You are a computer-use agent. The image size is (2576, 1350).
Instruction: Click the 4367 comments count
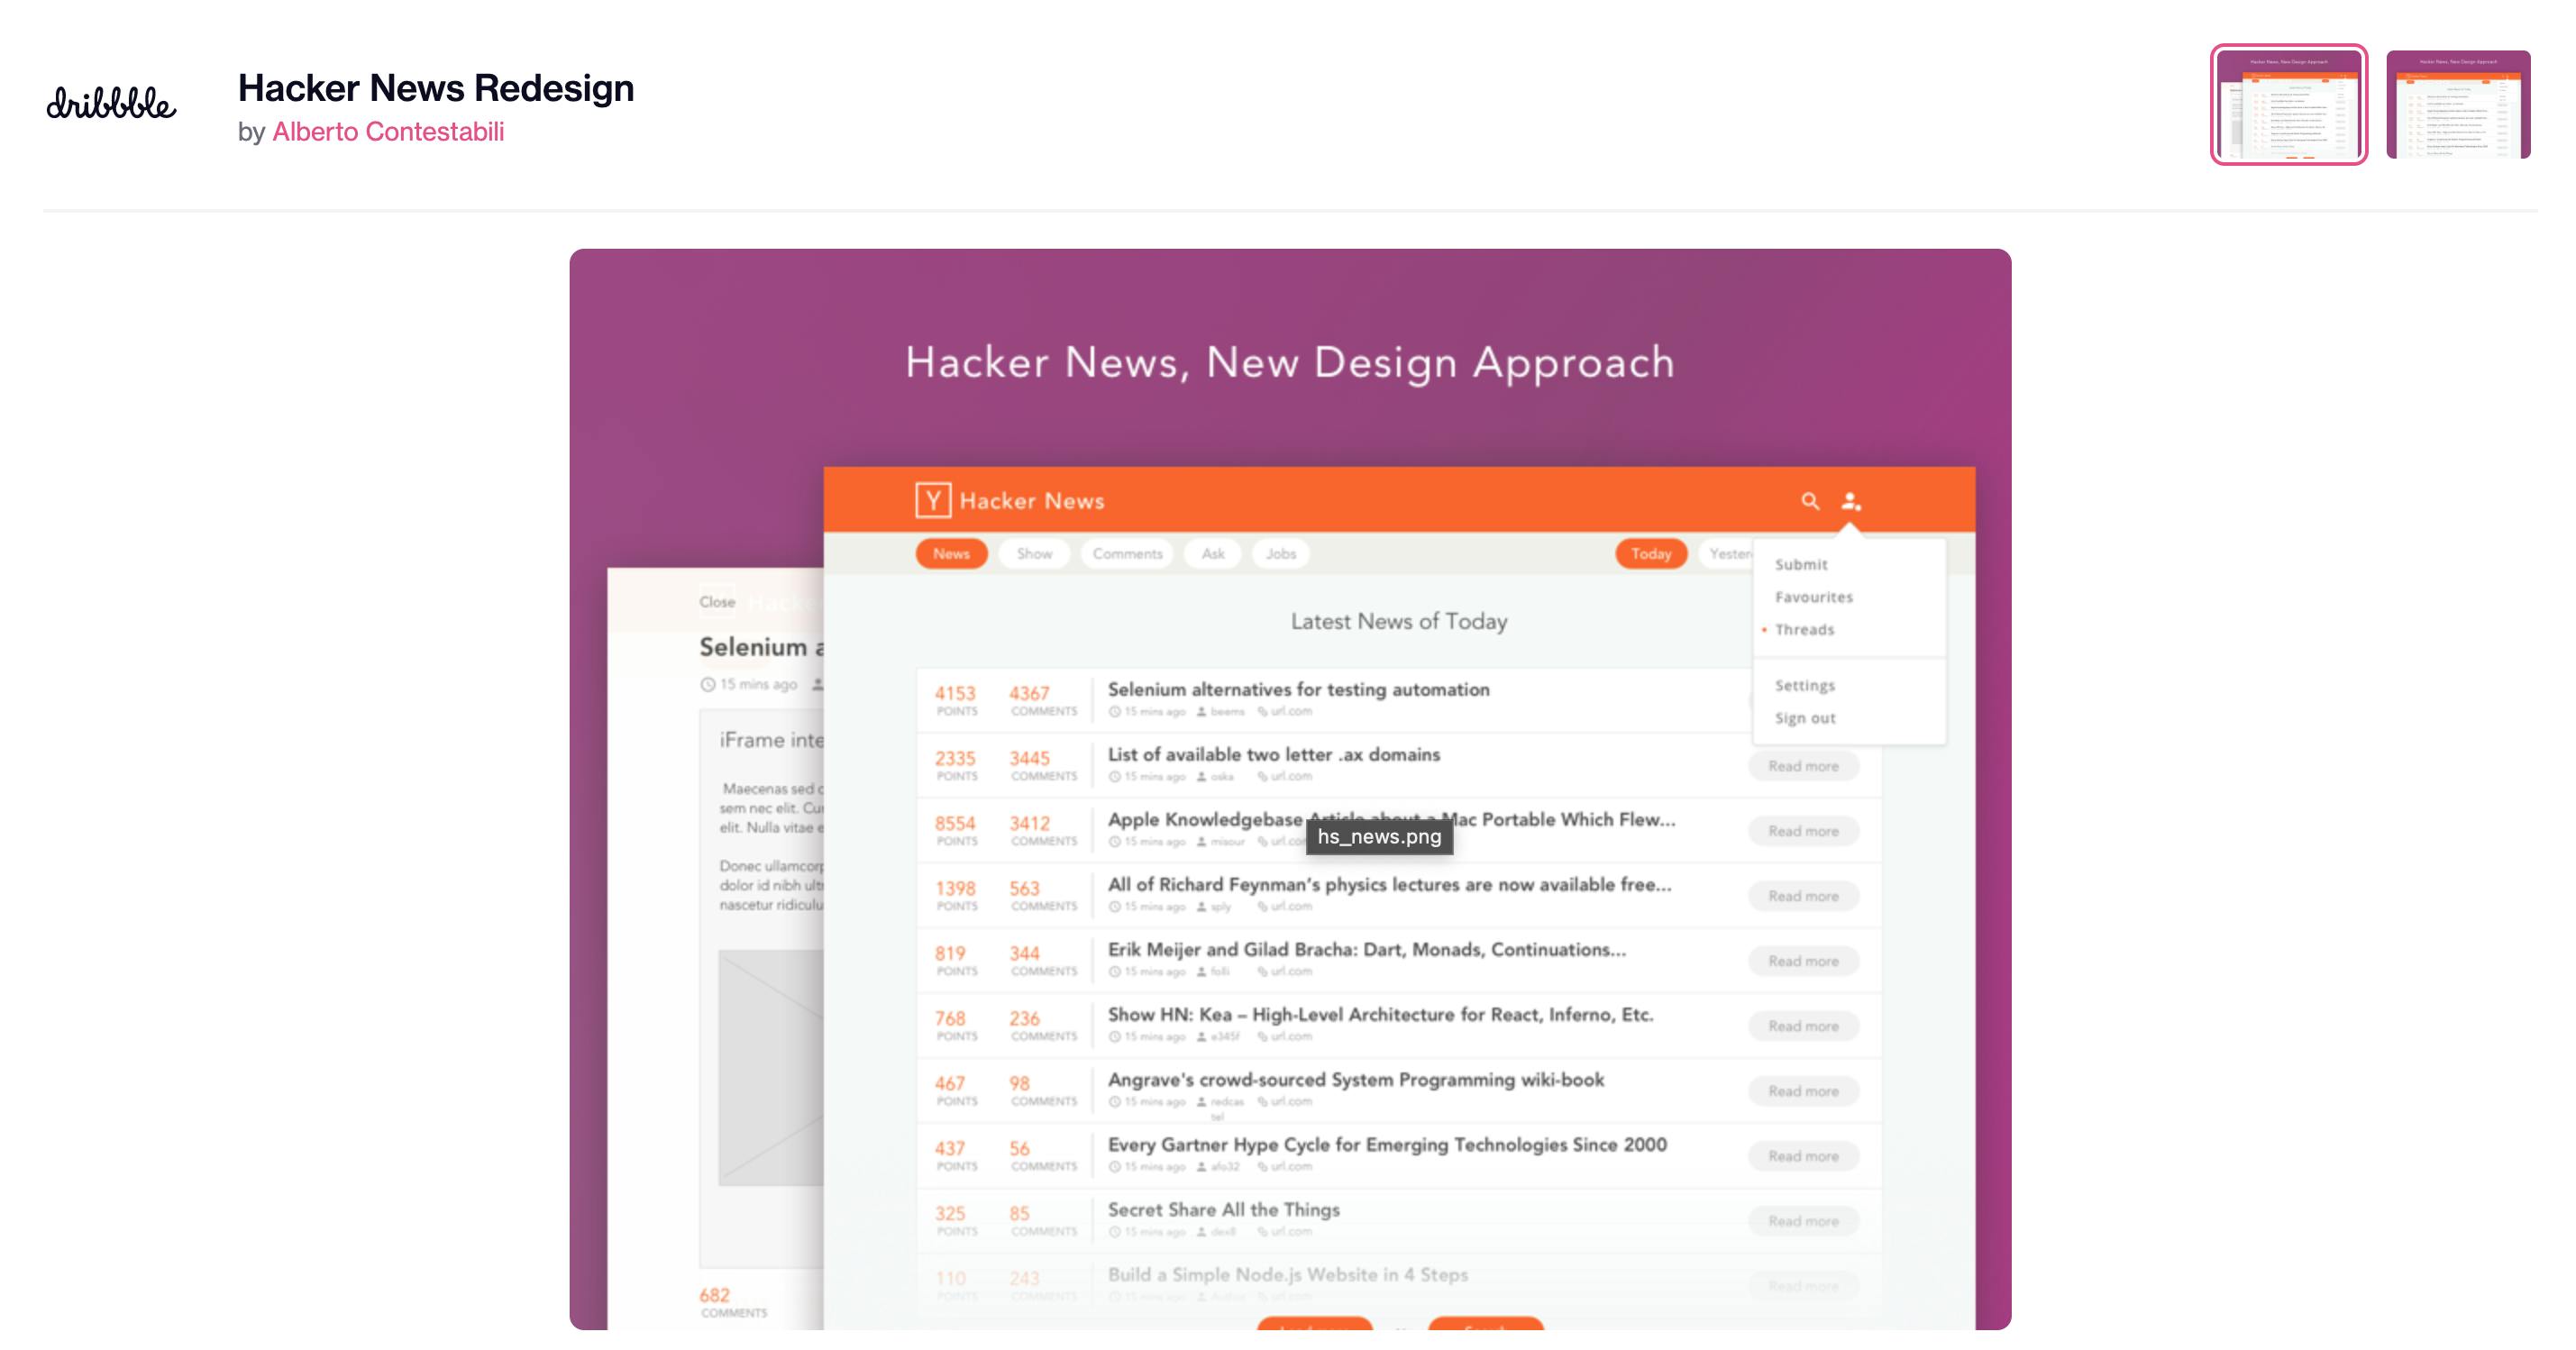1029,693
